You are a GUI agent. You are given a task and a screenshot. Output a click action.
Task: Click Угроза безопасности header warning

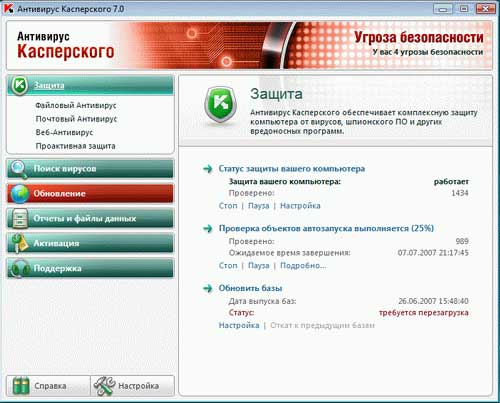419,37
